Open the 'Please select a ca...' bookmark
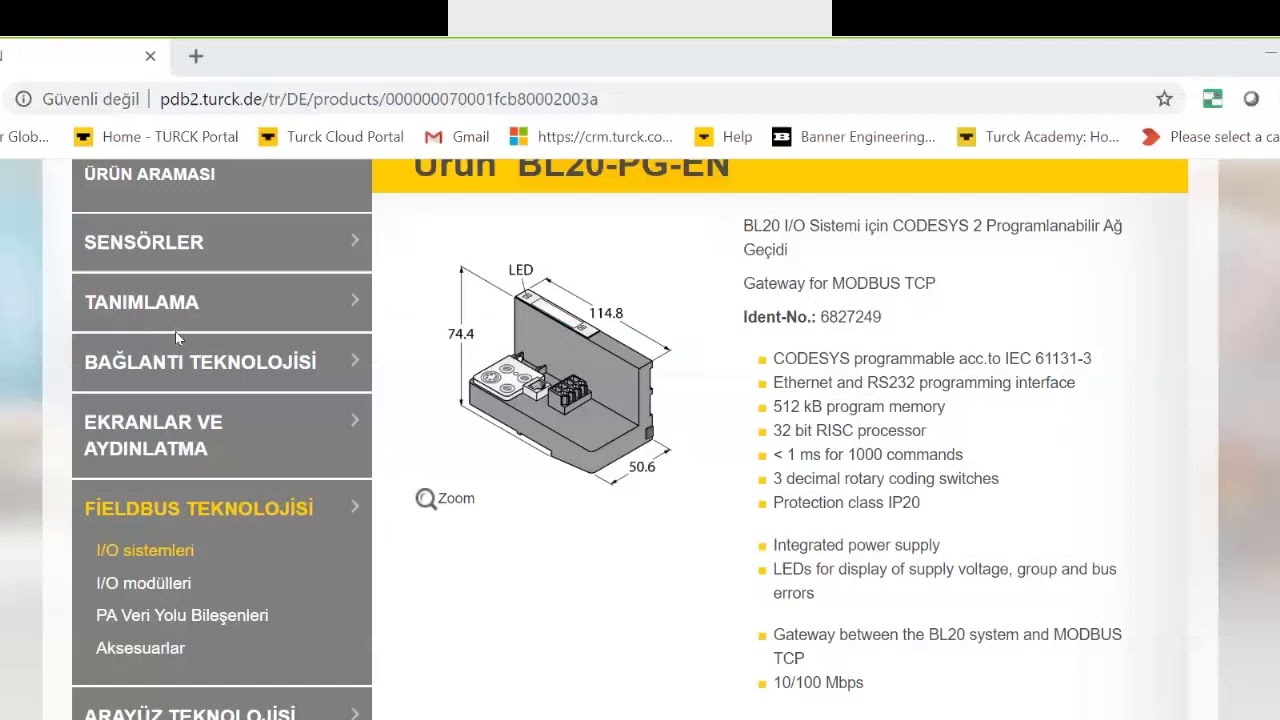Viewport: 1280px width, 720px height. (x=1211, y=137)
